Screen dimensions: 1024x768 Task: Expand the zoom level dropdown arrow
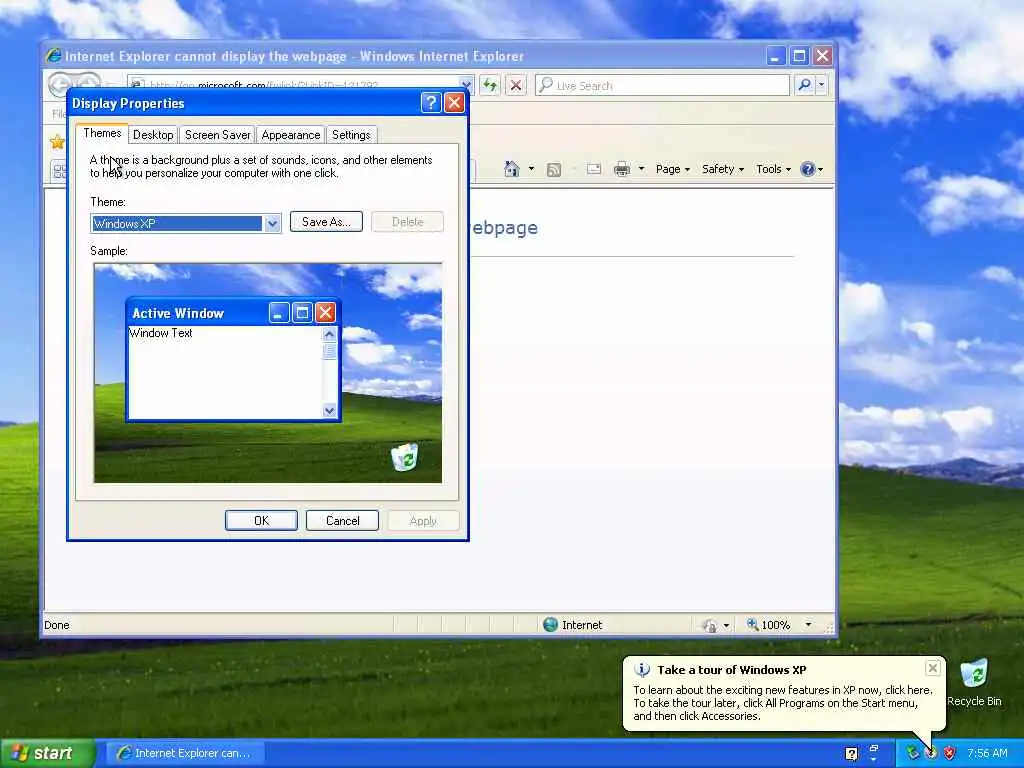(808, 625)
